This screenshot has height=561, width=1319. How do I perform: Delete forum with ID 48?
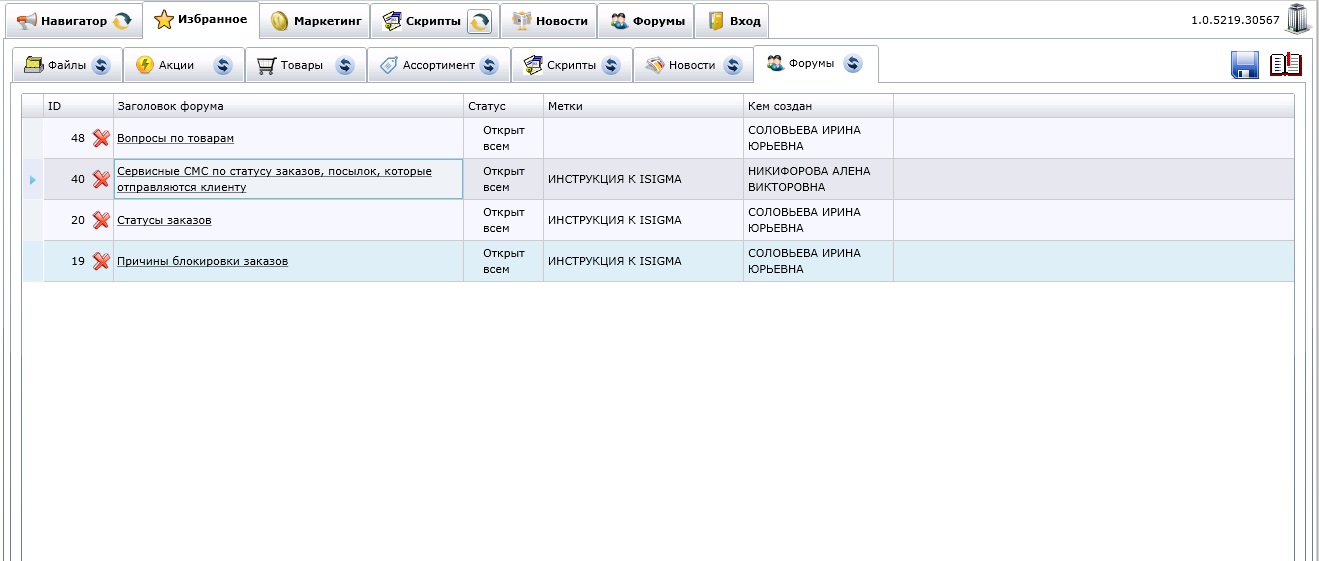pyautogui.click(x=101, y=138)
